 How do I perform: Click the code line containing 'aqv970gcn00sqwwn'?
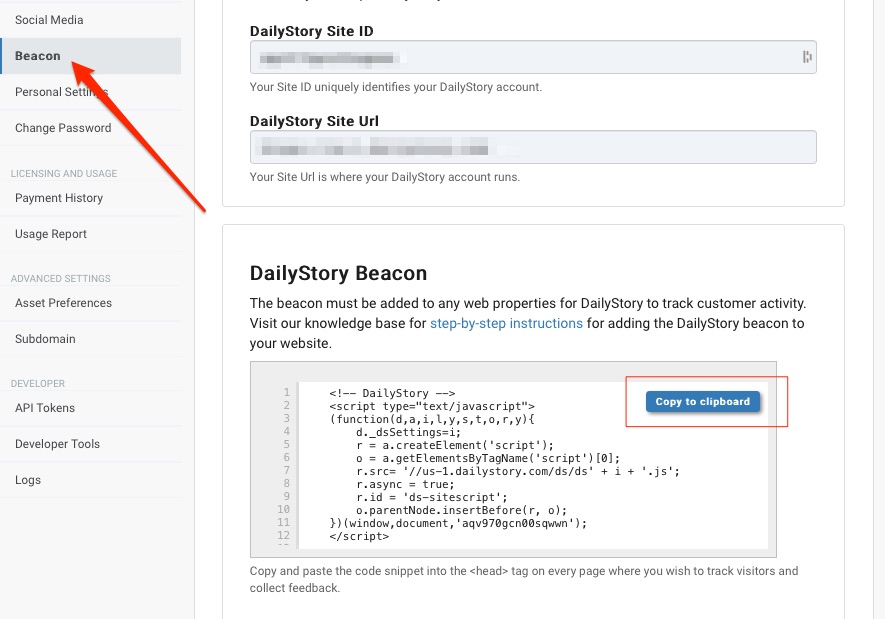458,523
